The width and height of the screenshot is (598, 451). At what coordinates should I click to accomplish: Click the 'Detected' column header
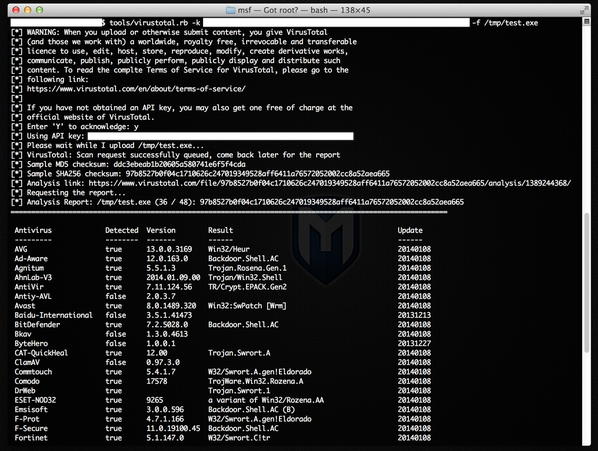(x=122, y=230)
